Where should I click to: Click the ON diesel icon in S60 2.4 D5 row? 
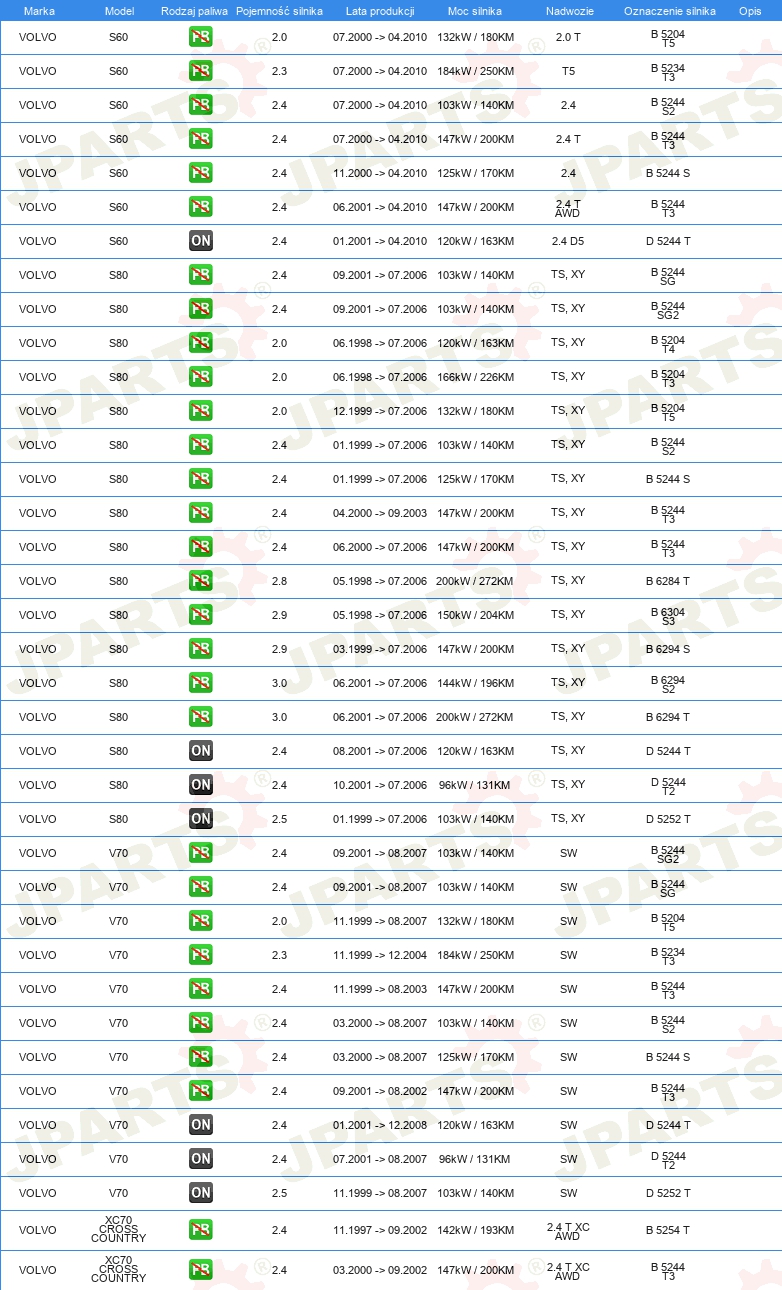(x=200, y=242)
